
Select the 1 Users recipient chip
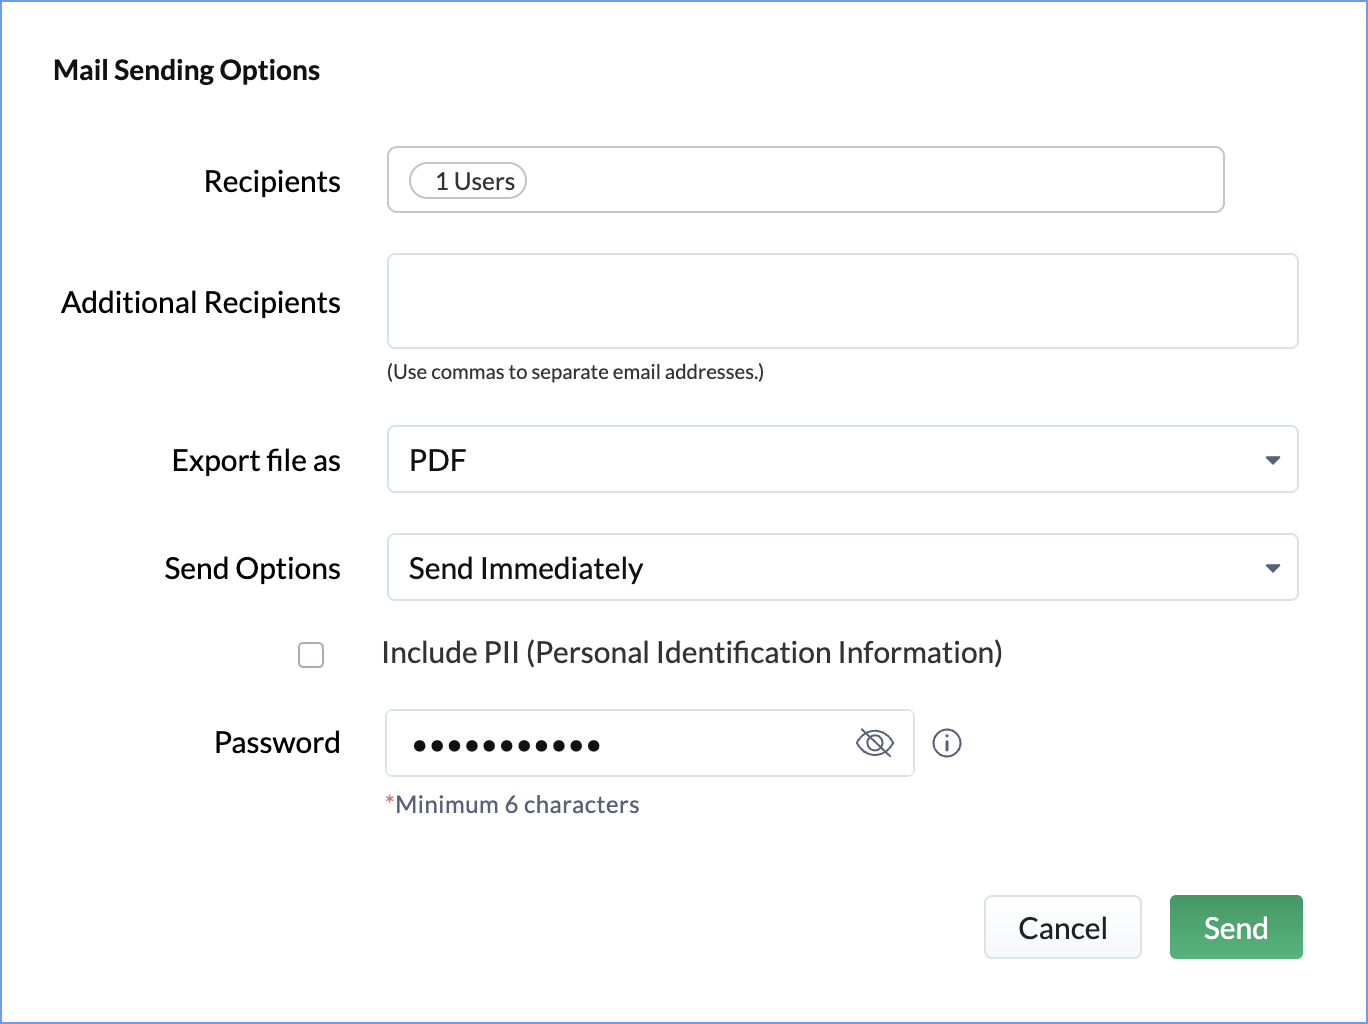(468, 181)
